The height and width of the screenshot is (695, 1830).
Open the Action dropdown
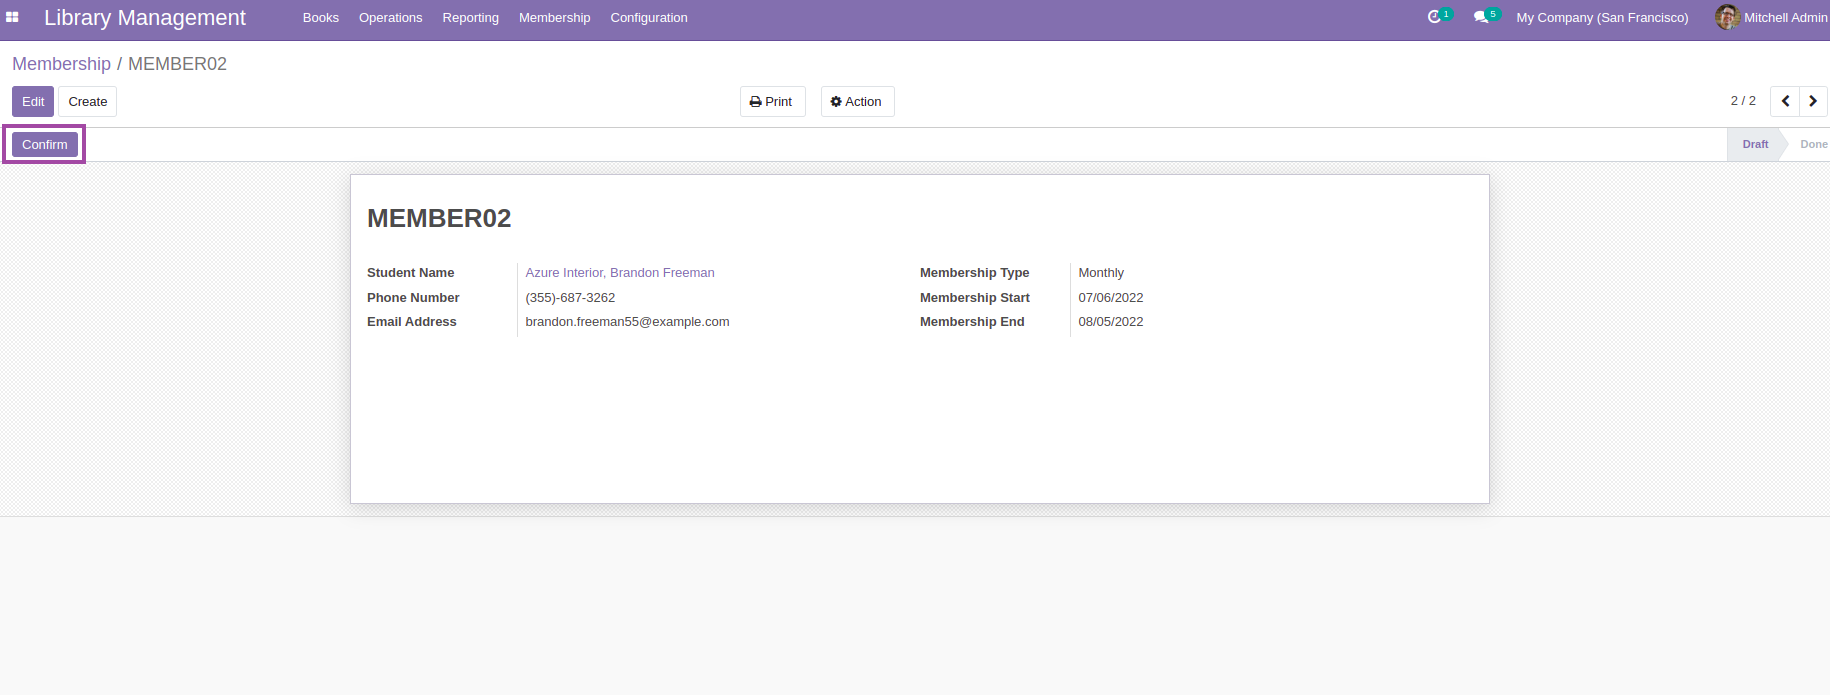click(857, 101)
